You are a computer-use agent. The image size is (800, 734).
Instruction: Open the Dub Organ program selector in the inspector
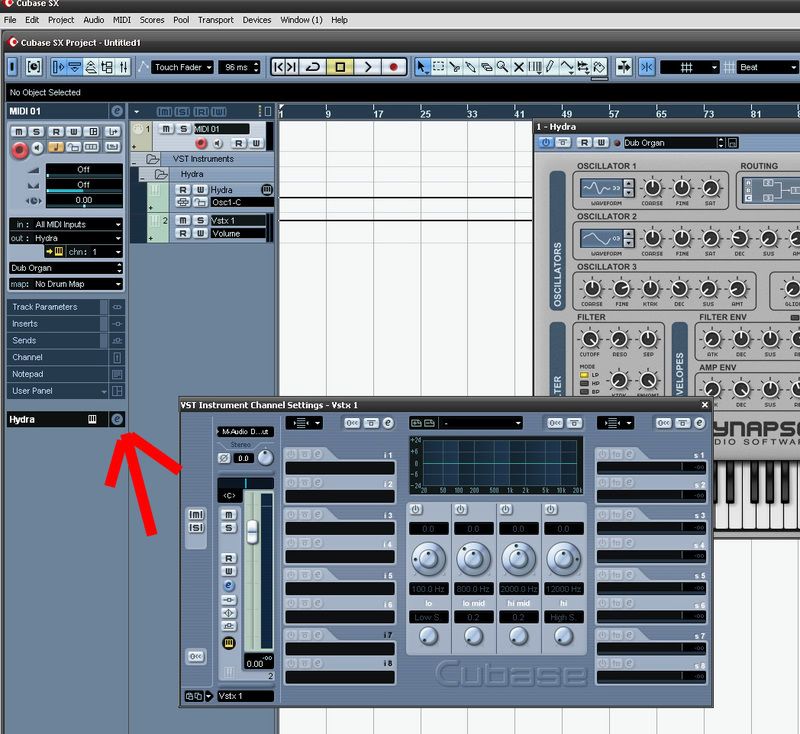[66, 268]
